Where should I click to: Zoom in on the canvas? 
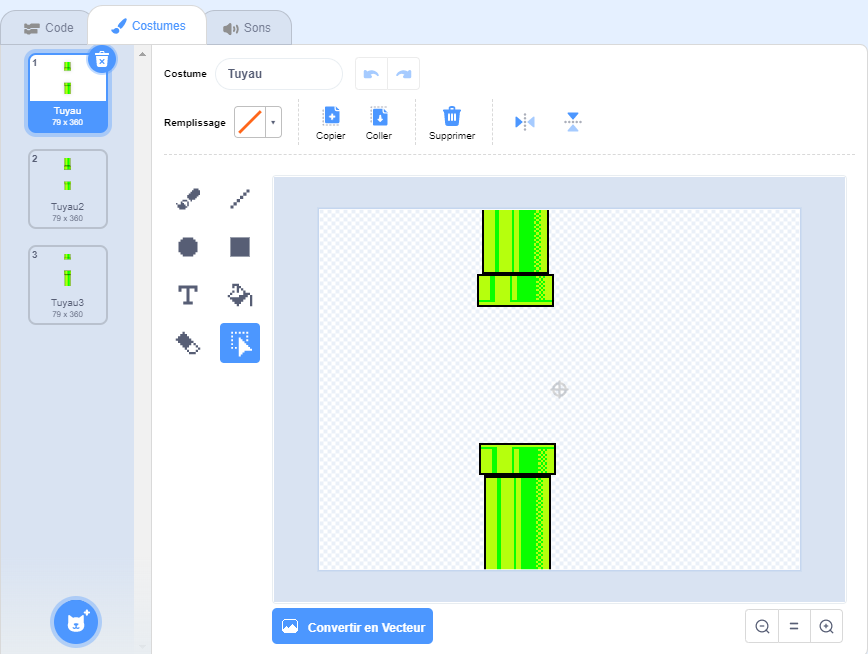pos(826,627)
